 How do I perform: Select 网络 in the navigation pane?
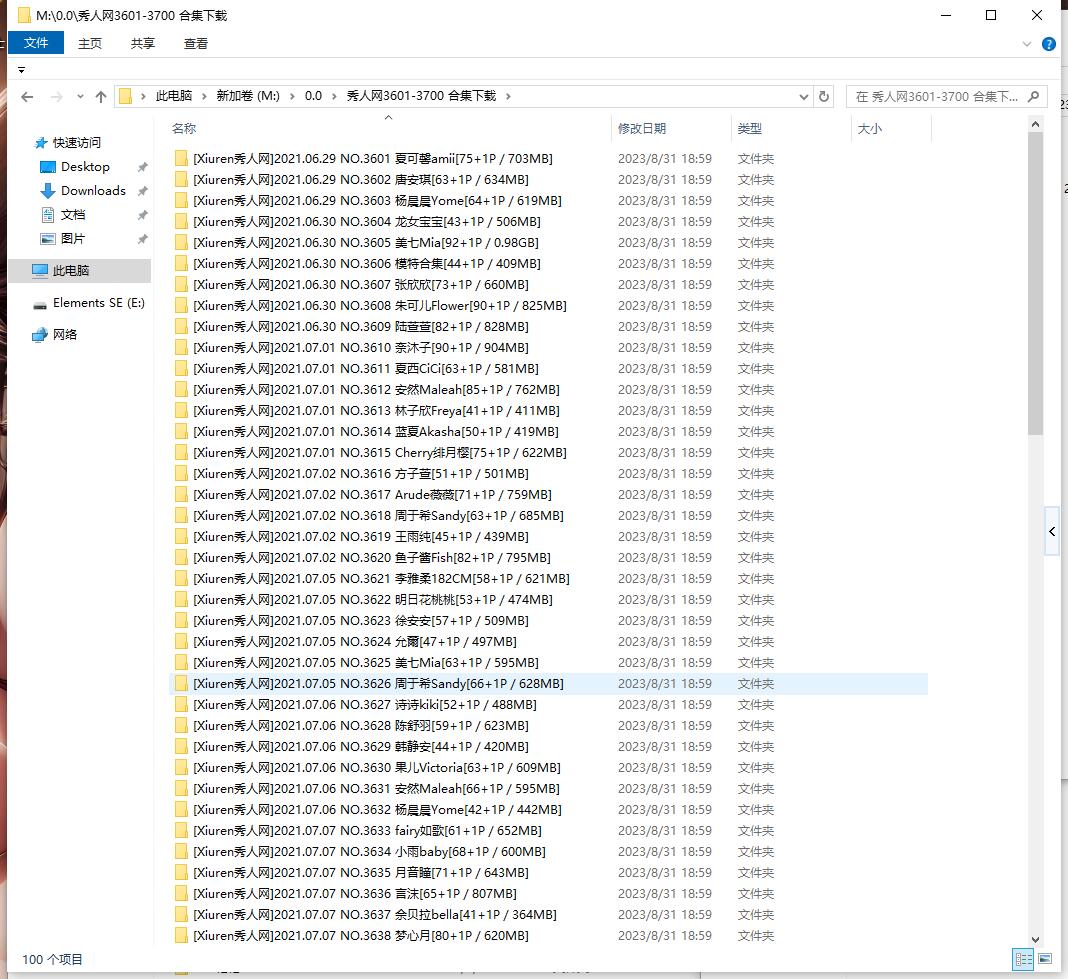click(65, 335)
